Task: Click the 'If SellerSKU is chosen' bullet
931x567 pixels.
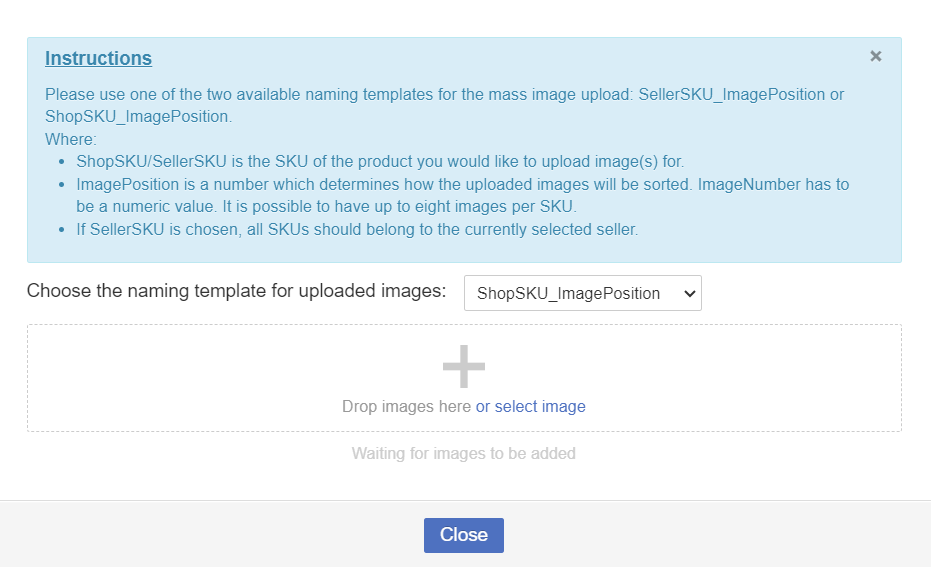Action: point(357,229)
